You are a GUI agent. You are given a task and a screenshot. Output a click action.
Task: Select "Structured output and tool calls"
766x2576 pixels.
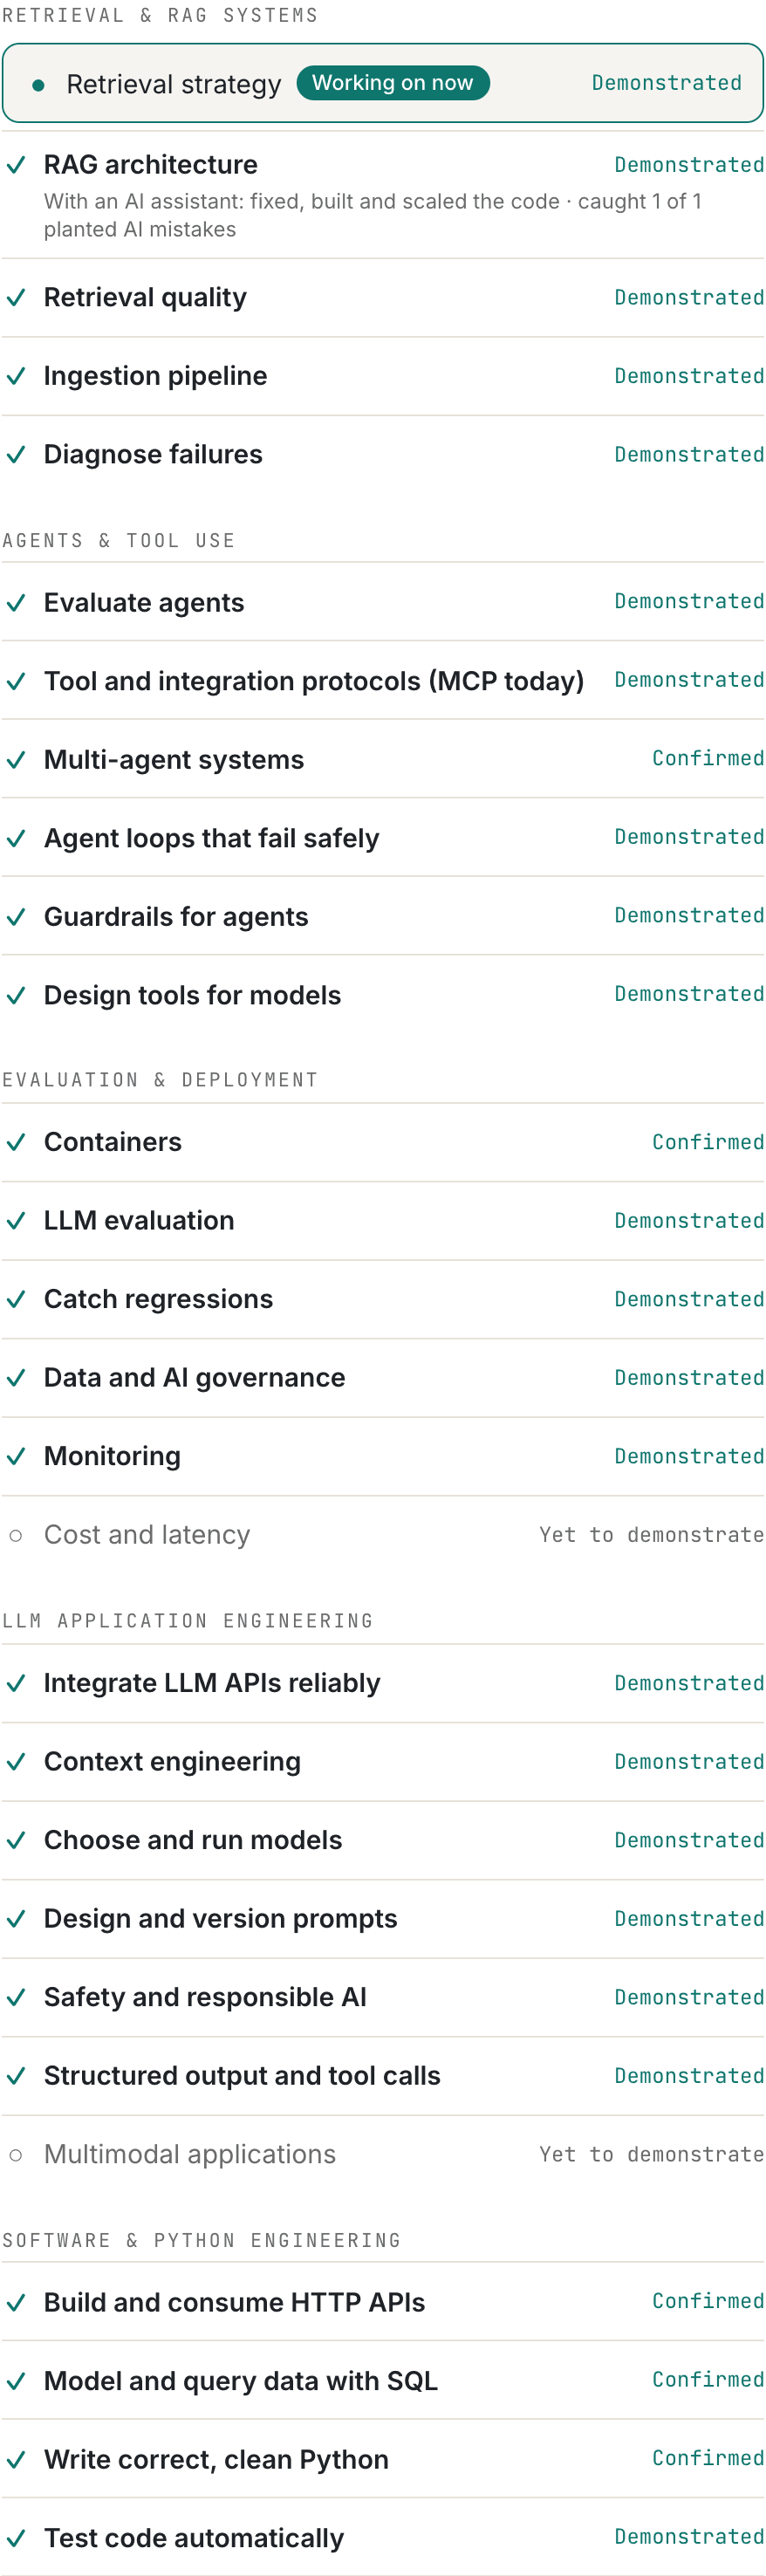[242, 2076]
